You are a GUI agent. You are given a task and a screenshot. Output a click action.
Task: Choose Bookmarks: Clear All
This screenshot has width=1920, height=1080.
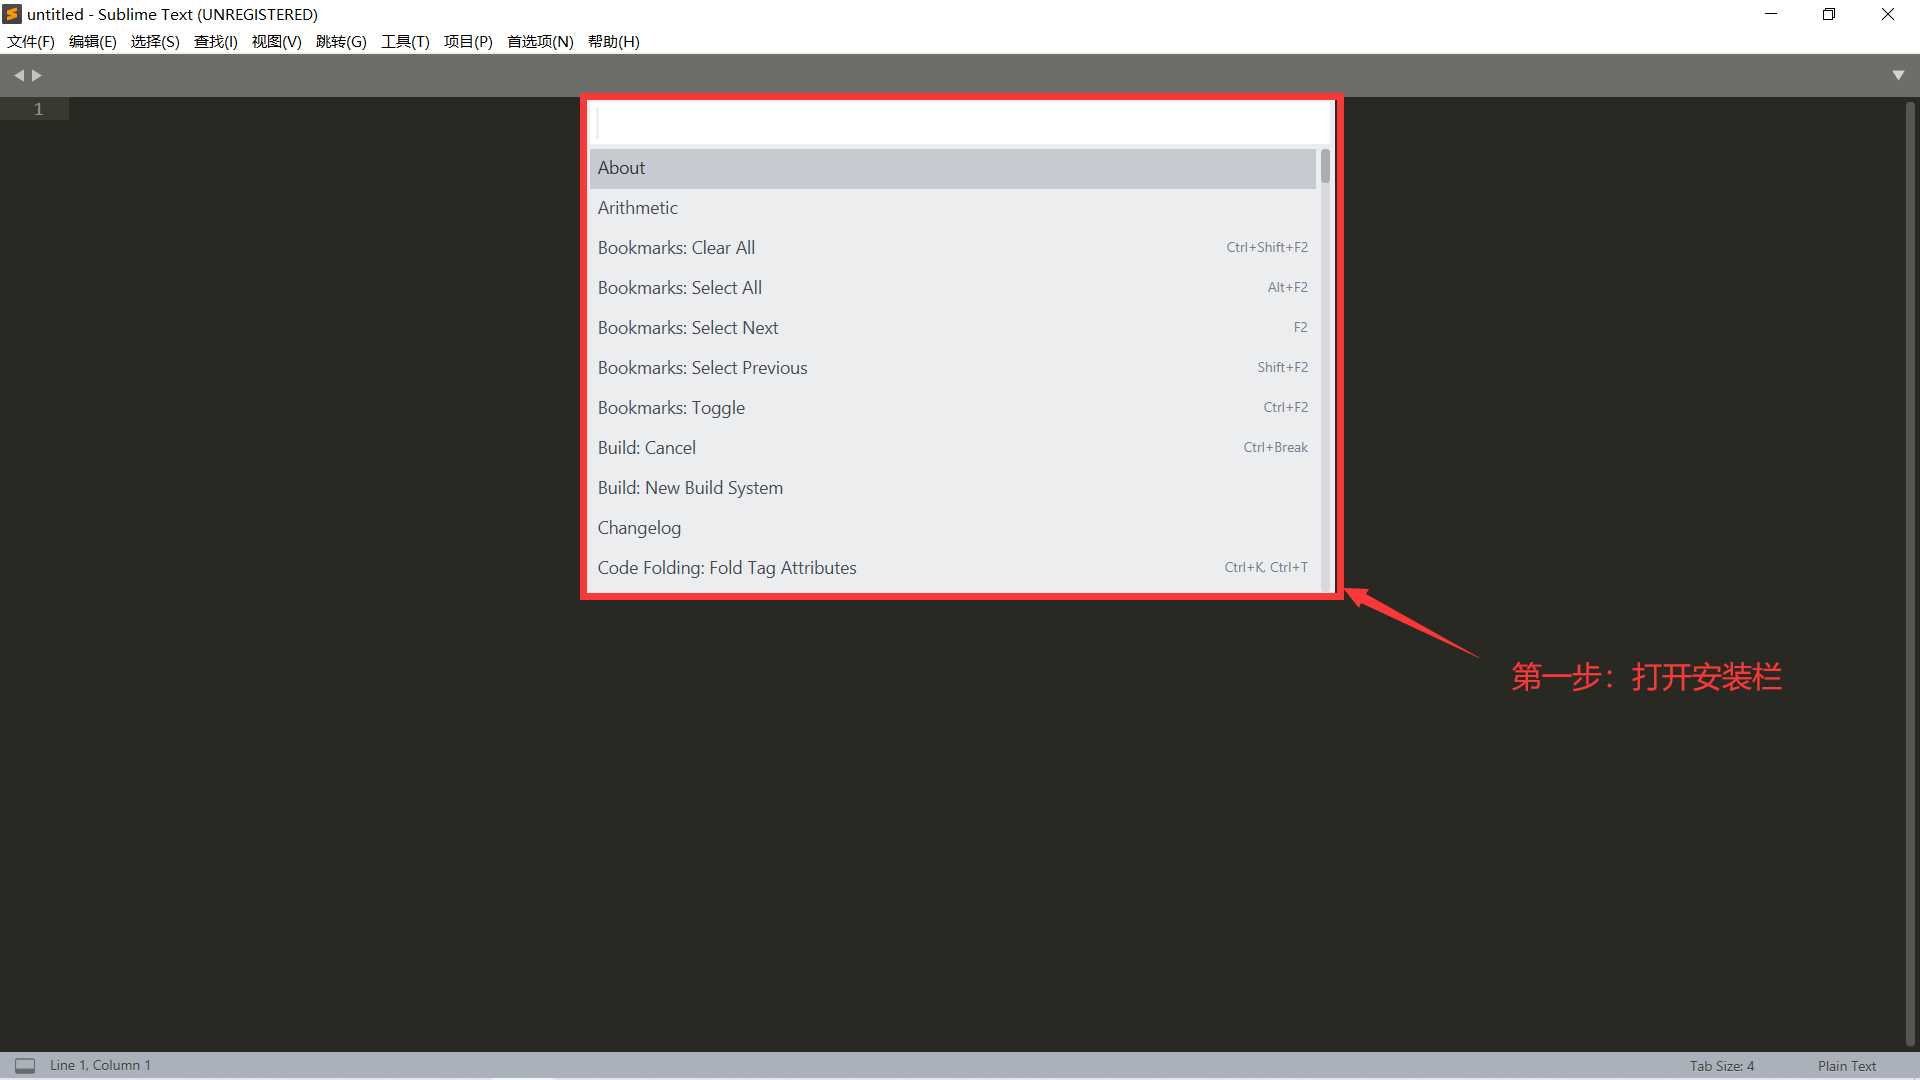(x=953, y=248)
